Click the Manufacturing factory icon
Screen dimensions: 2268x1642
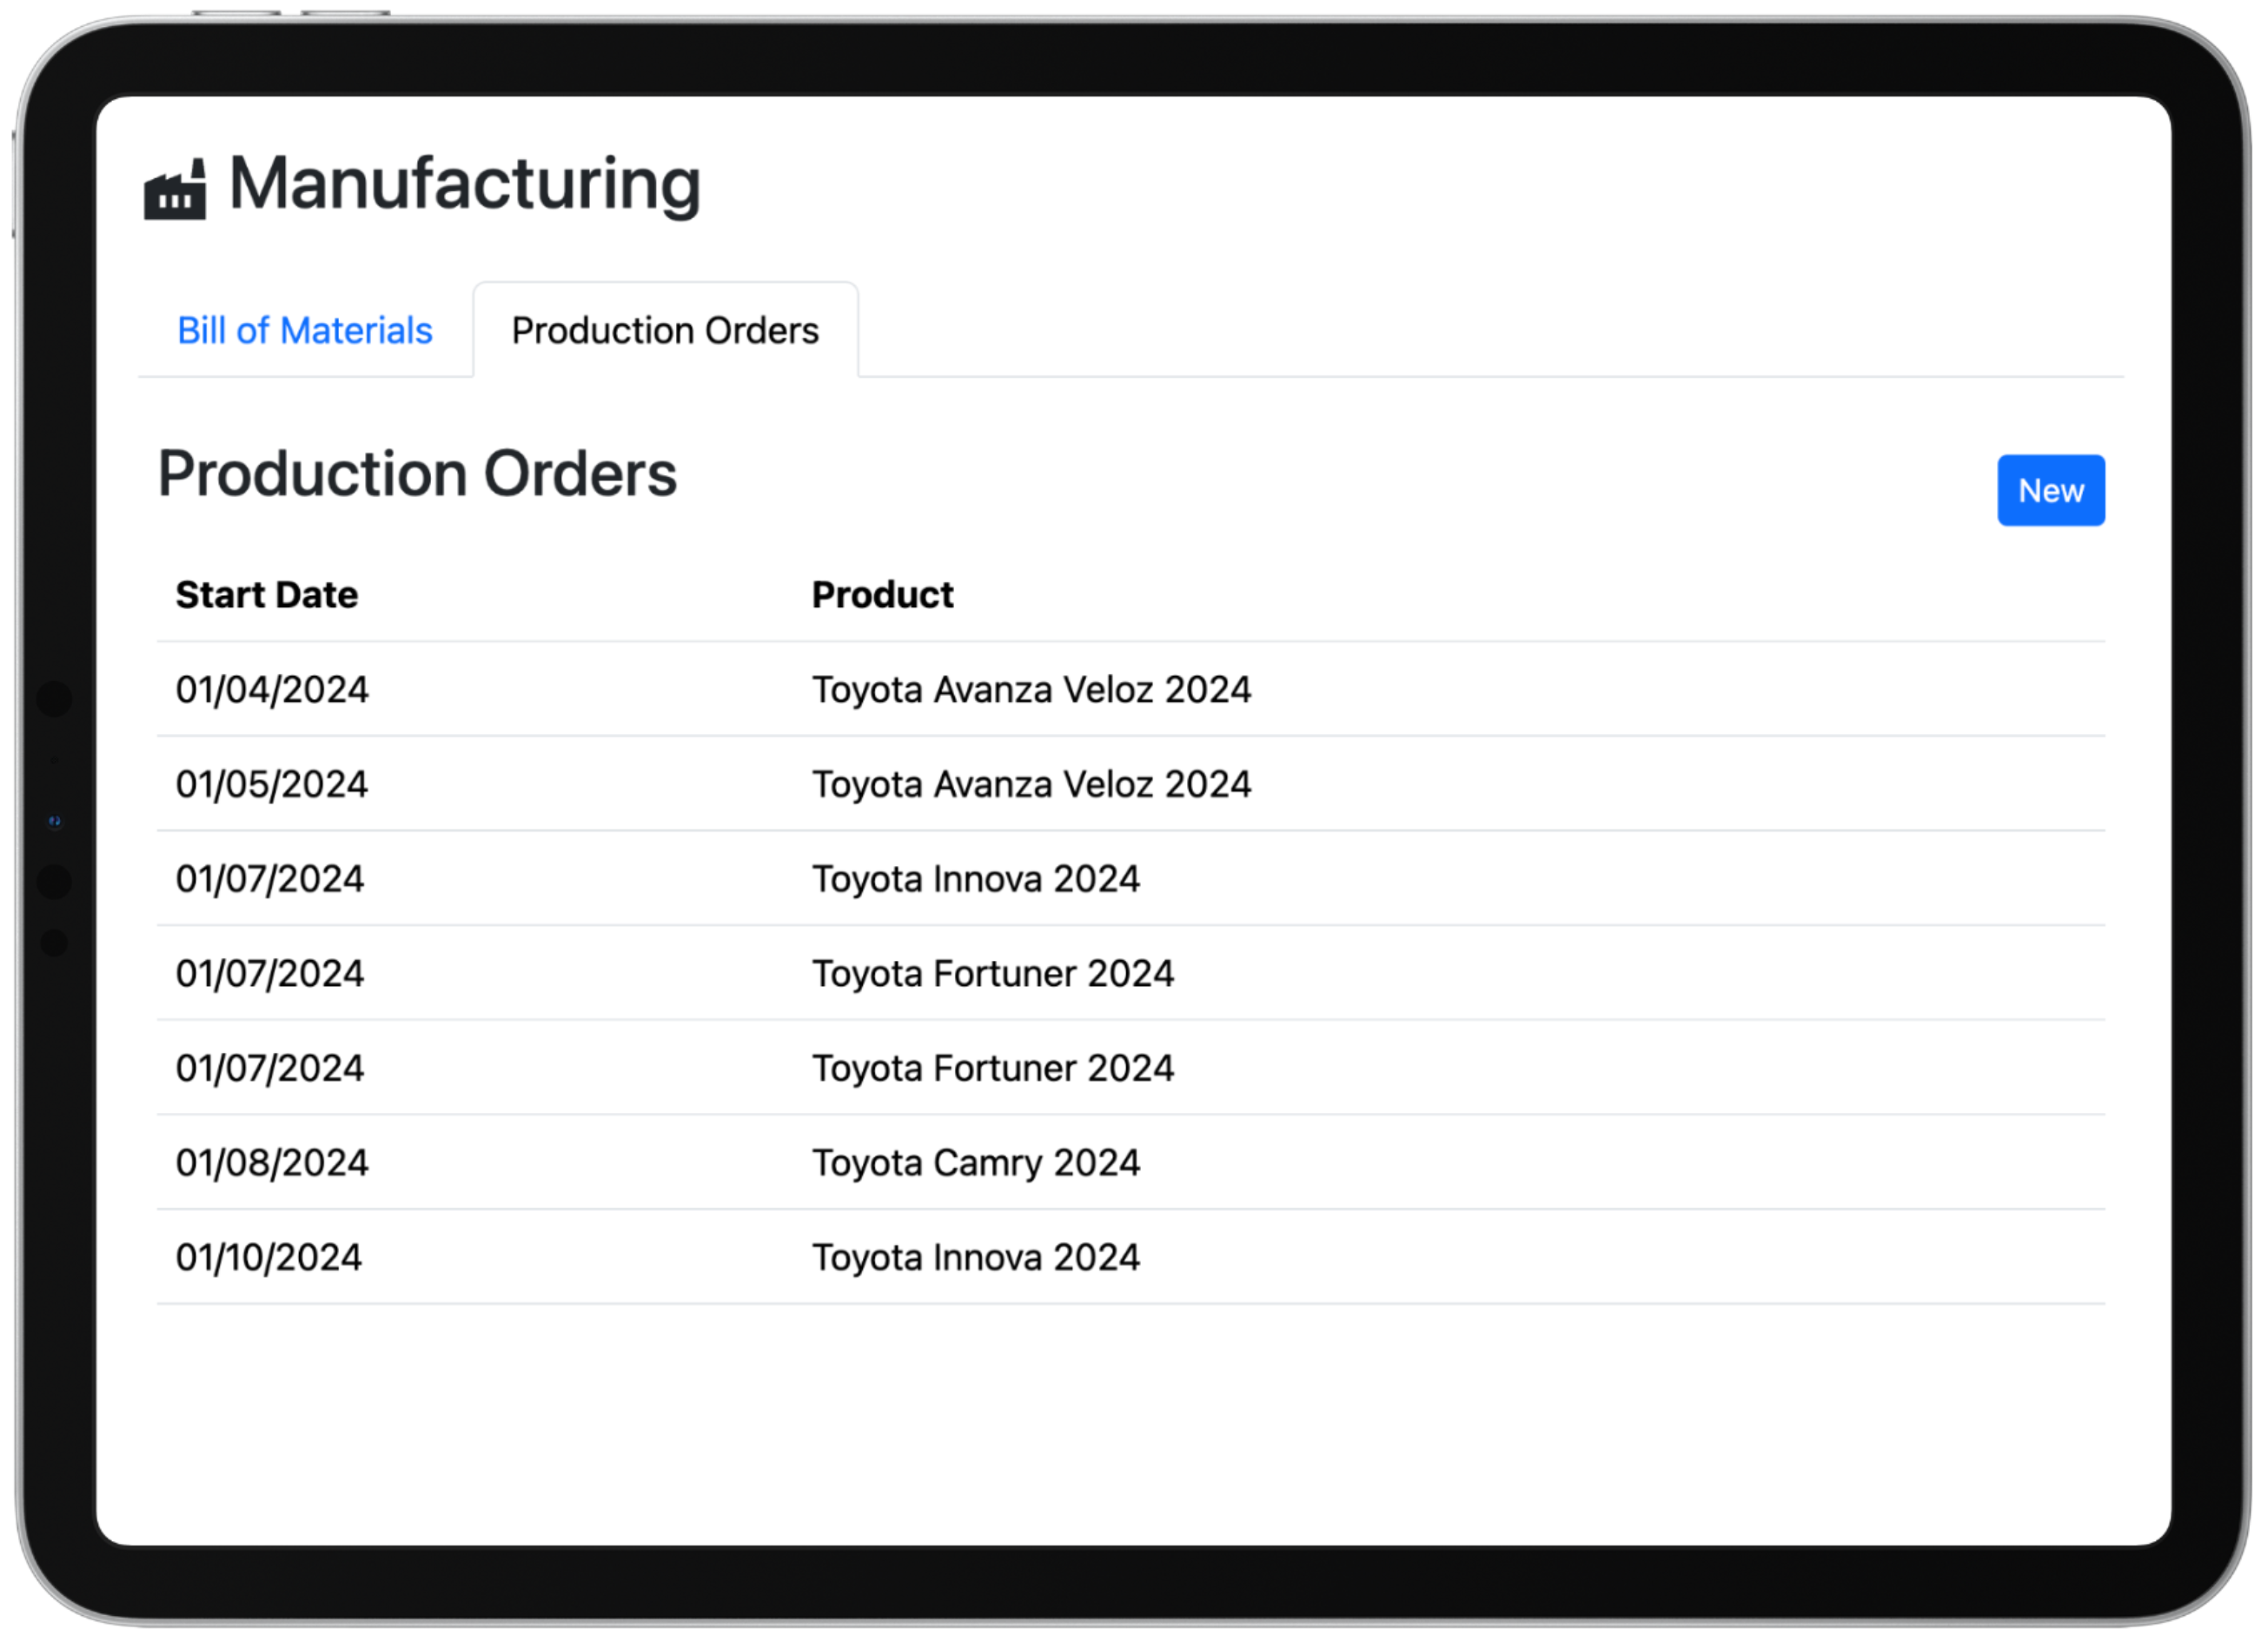click(175, 188)
